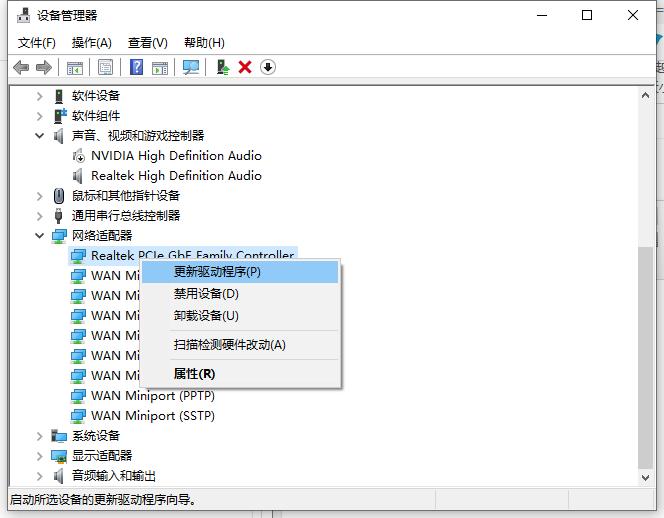Select Realtek PCIe GbE Family Controller row
The height and width of the screenshot is (518, 664).
[183, 255]
